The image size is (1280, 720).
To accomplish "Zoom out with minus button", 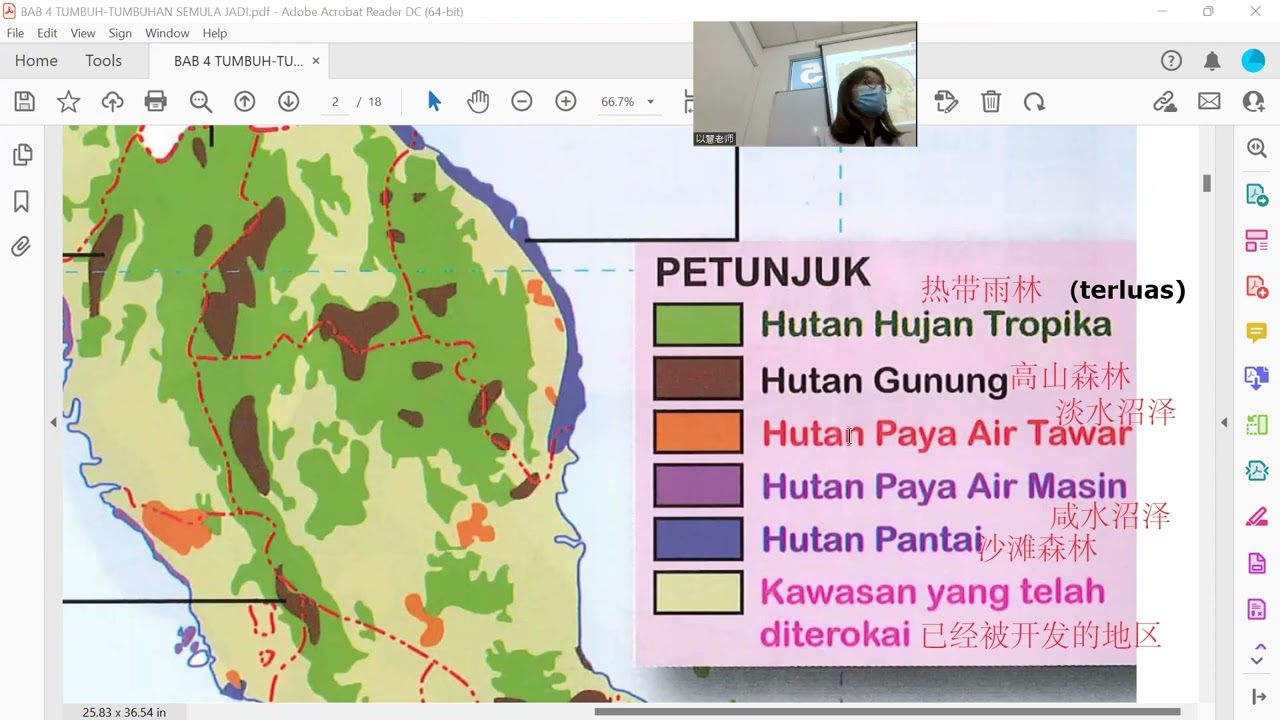I will [522, 101].
